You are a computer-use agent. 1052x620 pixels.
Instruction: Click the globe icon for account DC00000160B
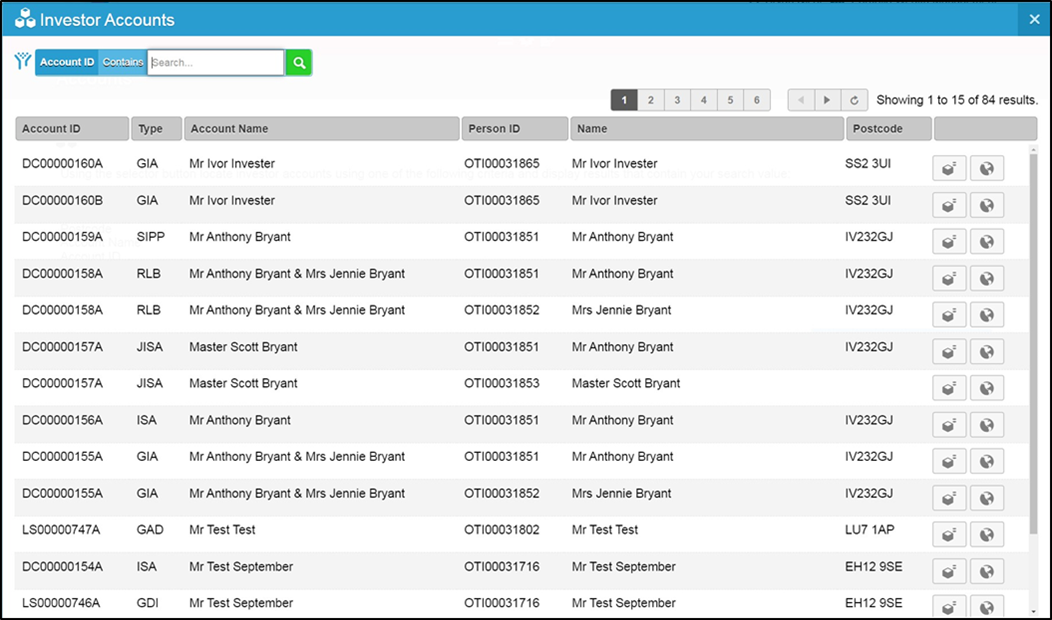986,205
